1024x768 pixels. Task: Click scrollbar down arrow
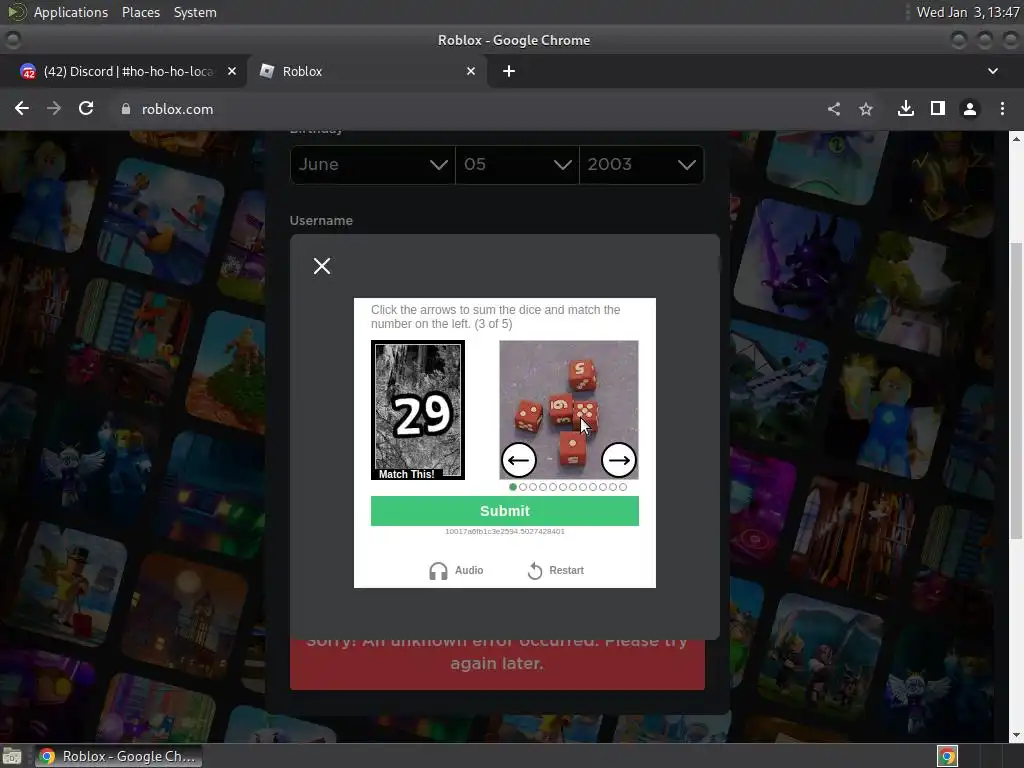(1016, 735)
